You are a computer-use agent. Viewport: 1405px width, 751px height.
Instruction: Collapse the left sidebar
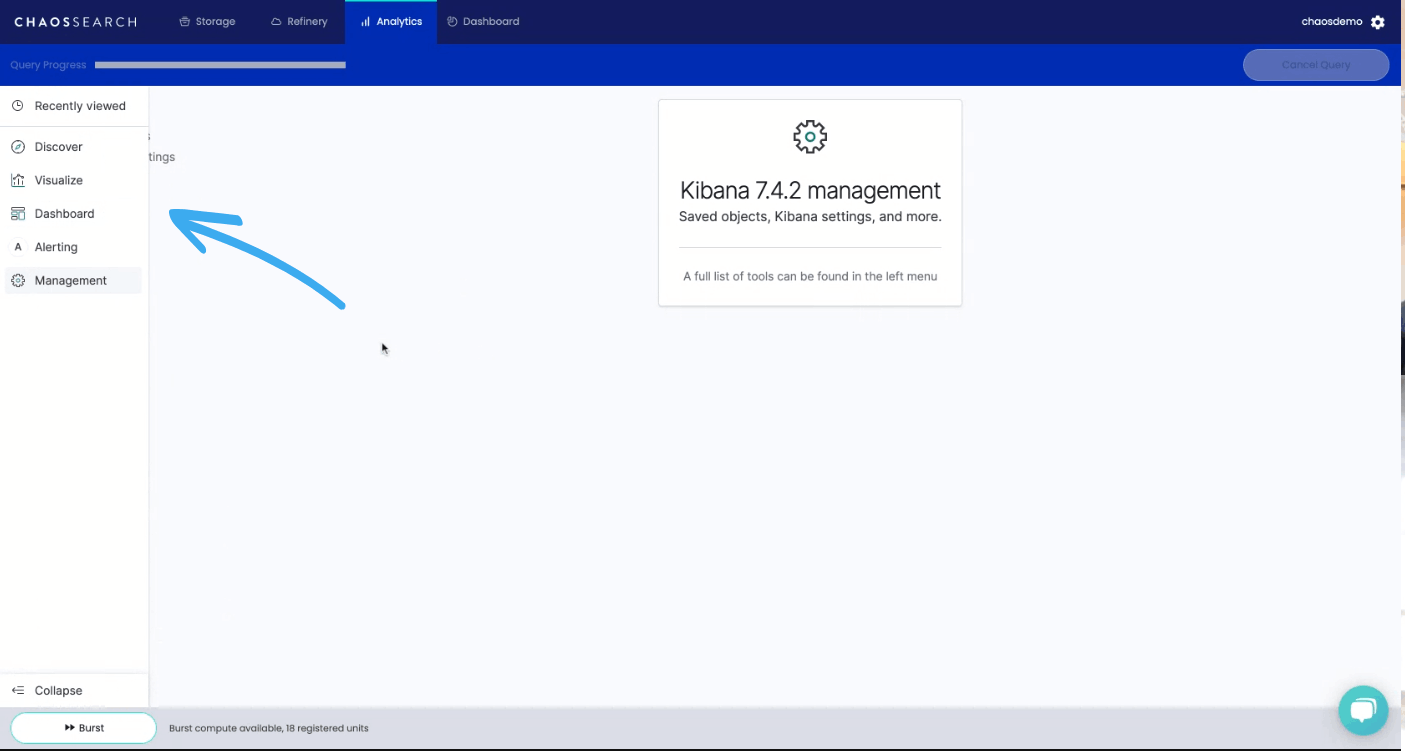click(18, 690)
